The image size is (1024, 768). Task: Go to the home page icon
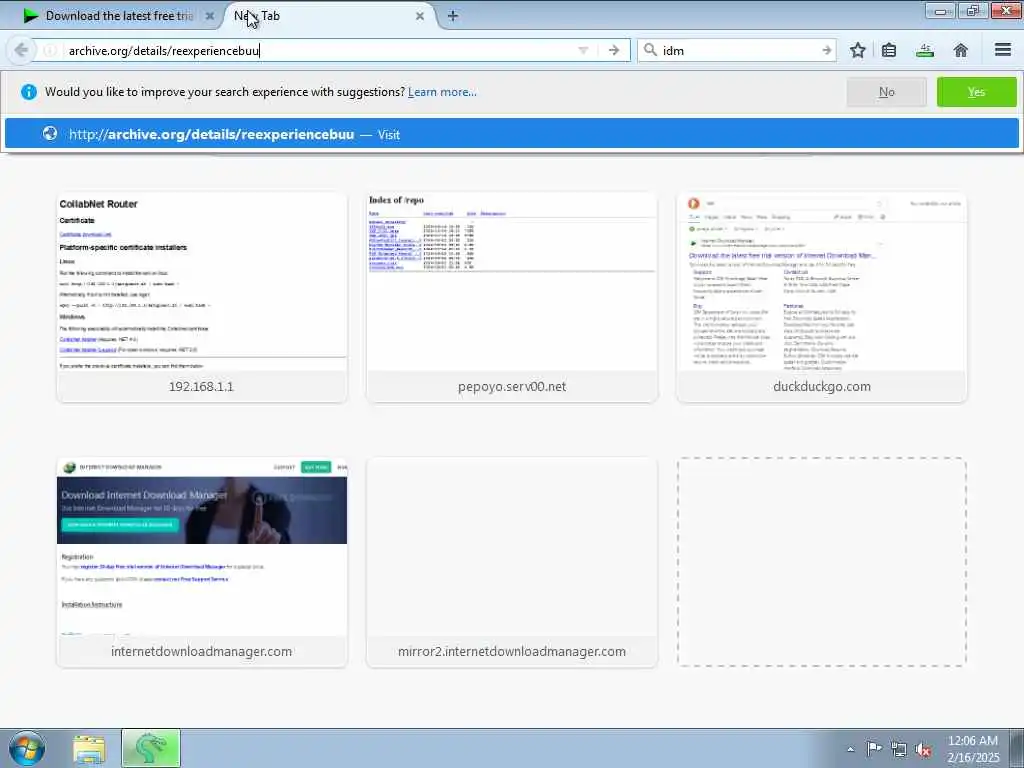pyautogui.click(x=961, y=50)
